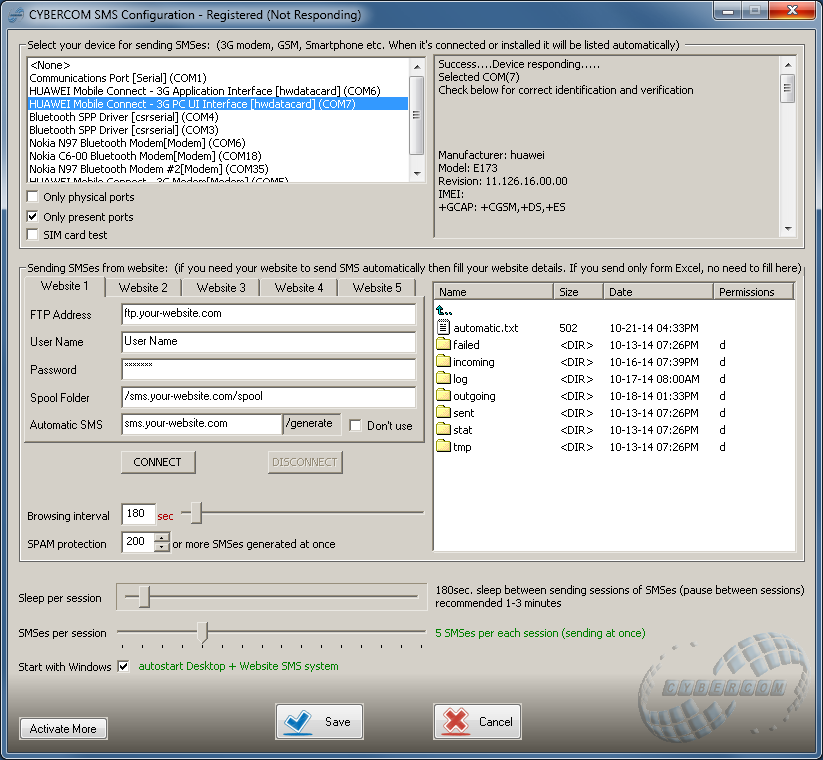
Task: Select Communications Port (COM1) device
Action: coord(218,78)
